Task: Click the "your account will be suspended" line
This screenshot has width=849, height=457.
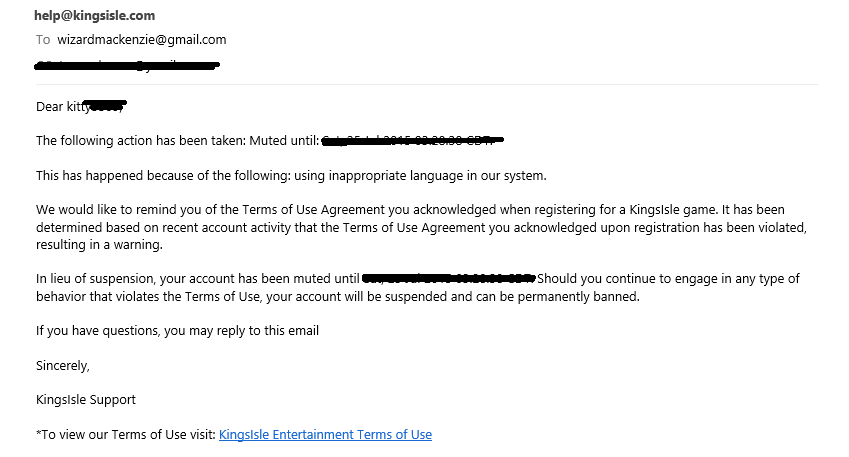Action: point(338,297)
